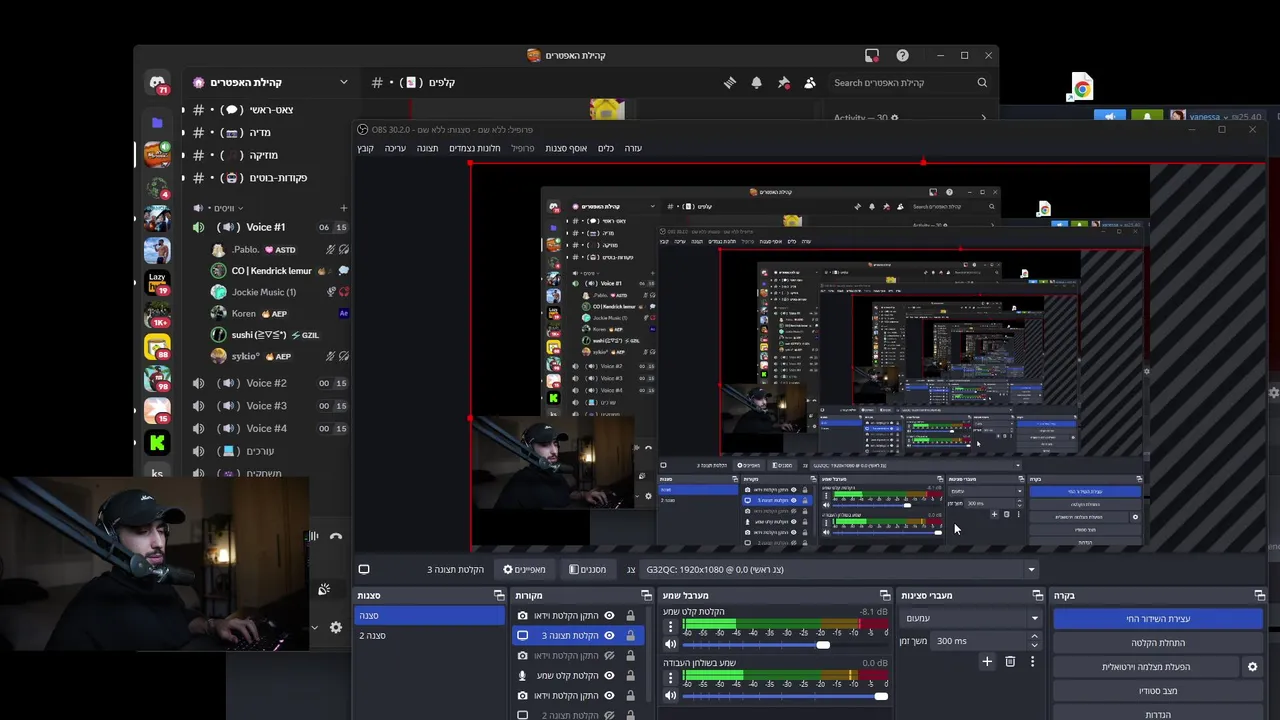The width and height of the screenshot is (1280, 720).
Task: Unlock the הקלטת תצוגה 3 source
Action: pos(630,635)
